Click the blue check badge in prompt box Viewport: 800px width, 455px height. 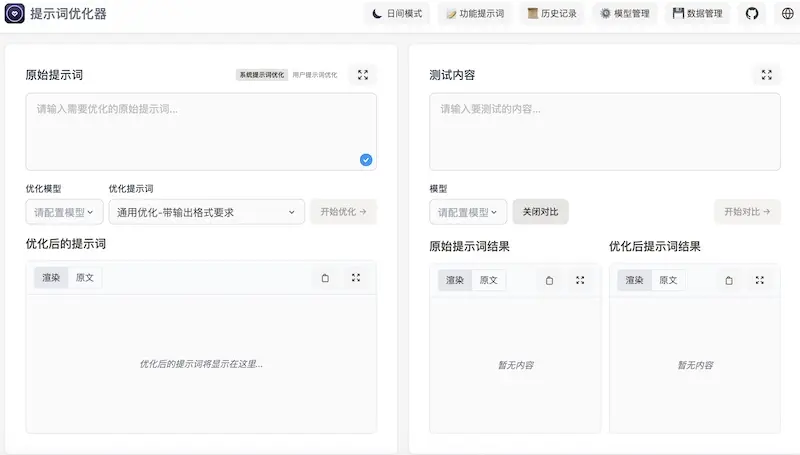click(x=366, y=160)
